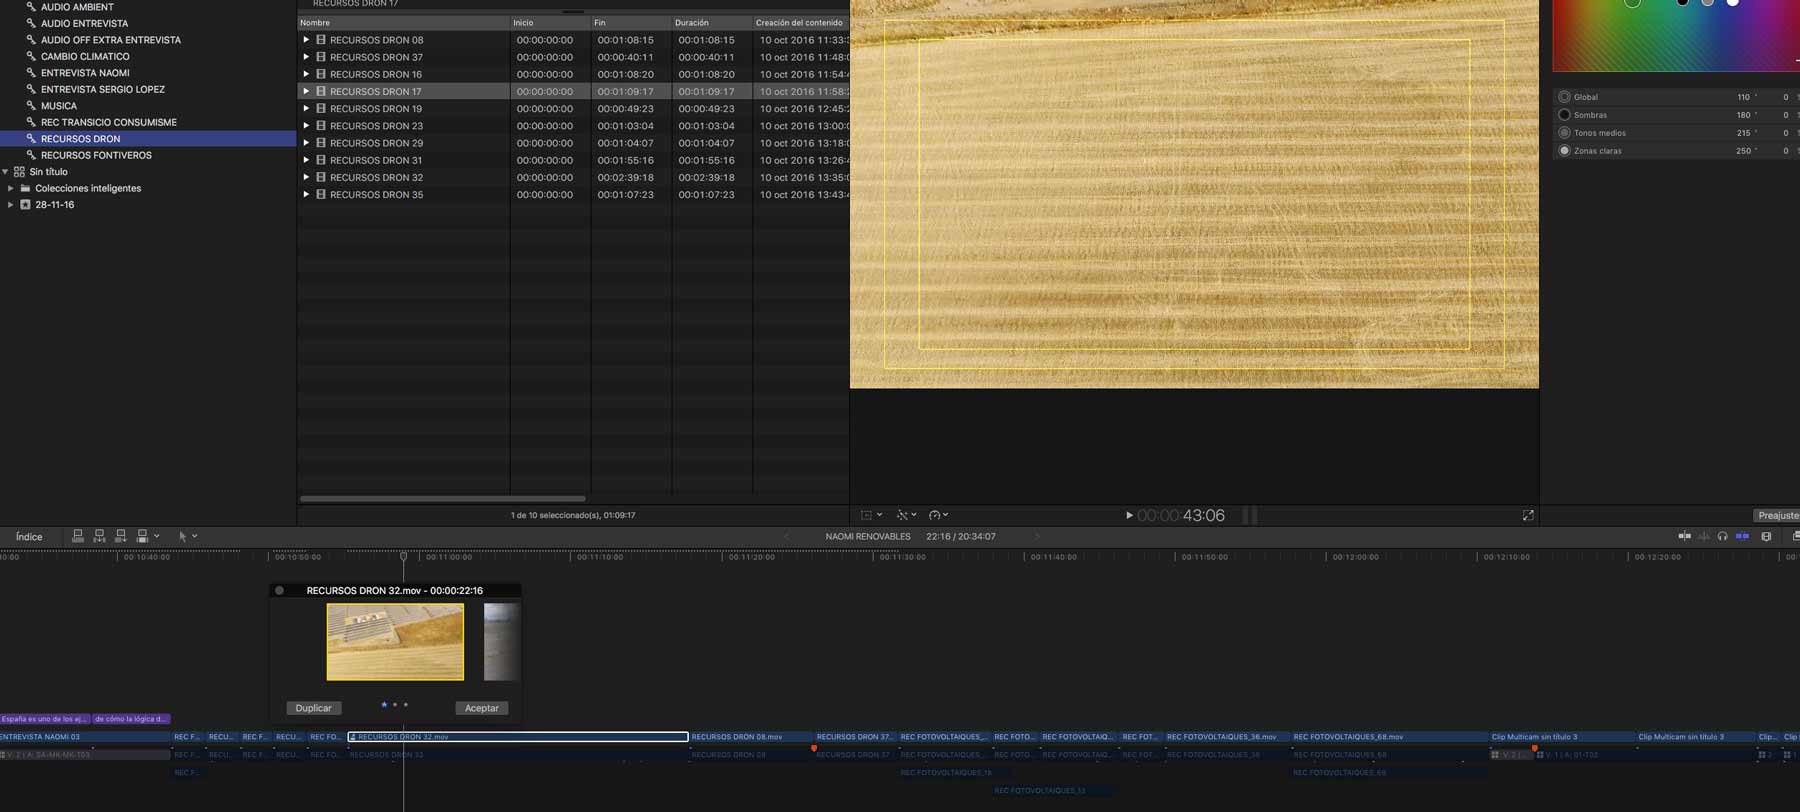Toggle timeline snapping icon
1800x812 pixels.
(1684, 536)
